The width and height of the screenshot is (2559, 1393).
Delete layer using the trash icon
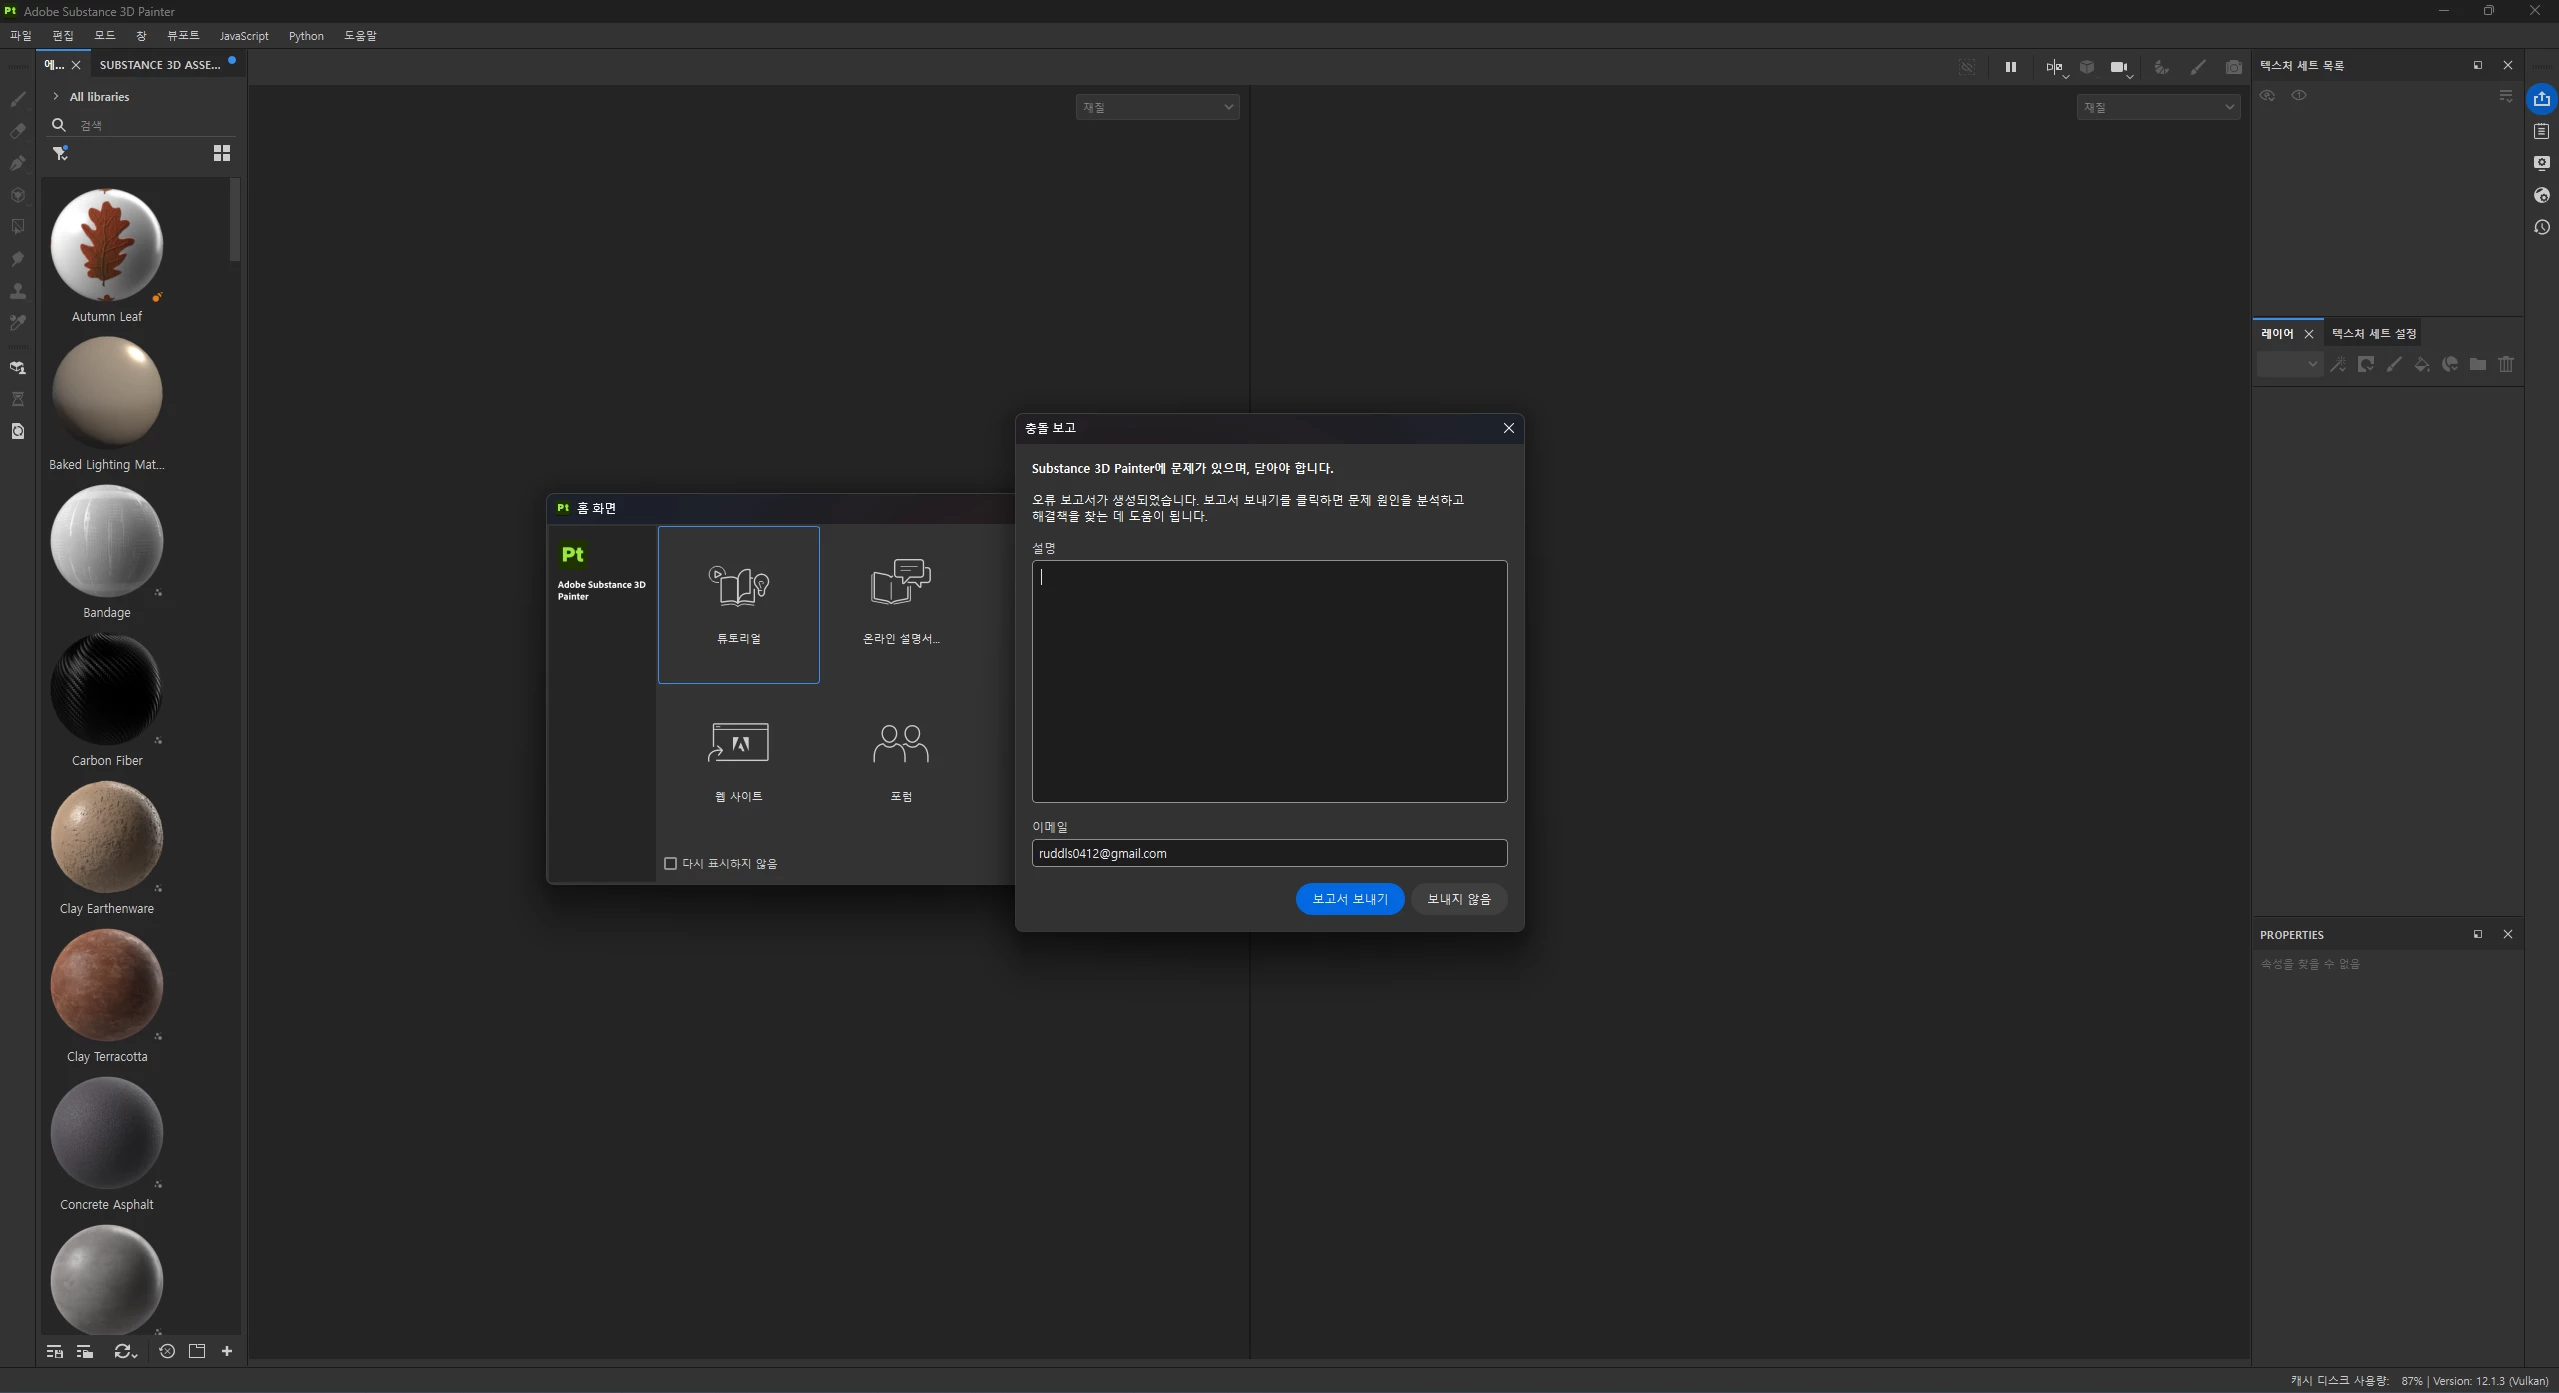[x=2505, y=365]
